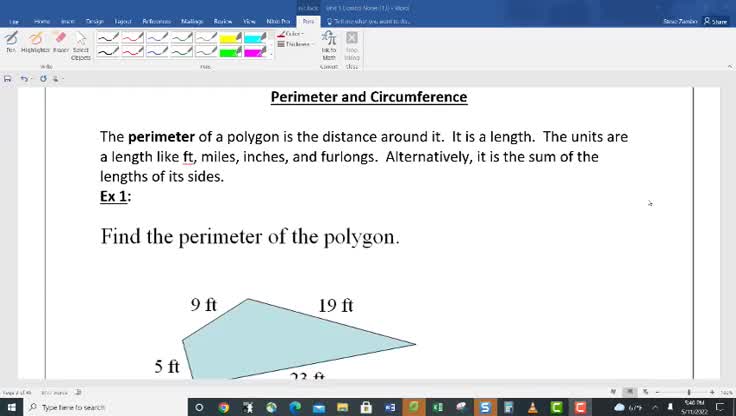Choose the yellow highlighter pen swatch
Viewport: 736px width, 416px height.
(231, 39)
